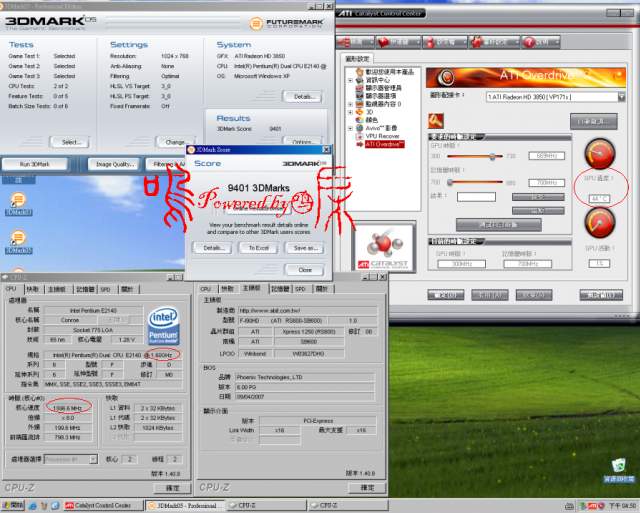
Task: Open CPU tab in left CPU-Z window
Action: point(11,289)
